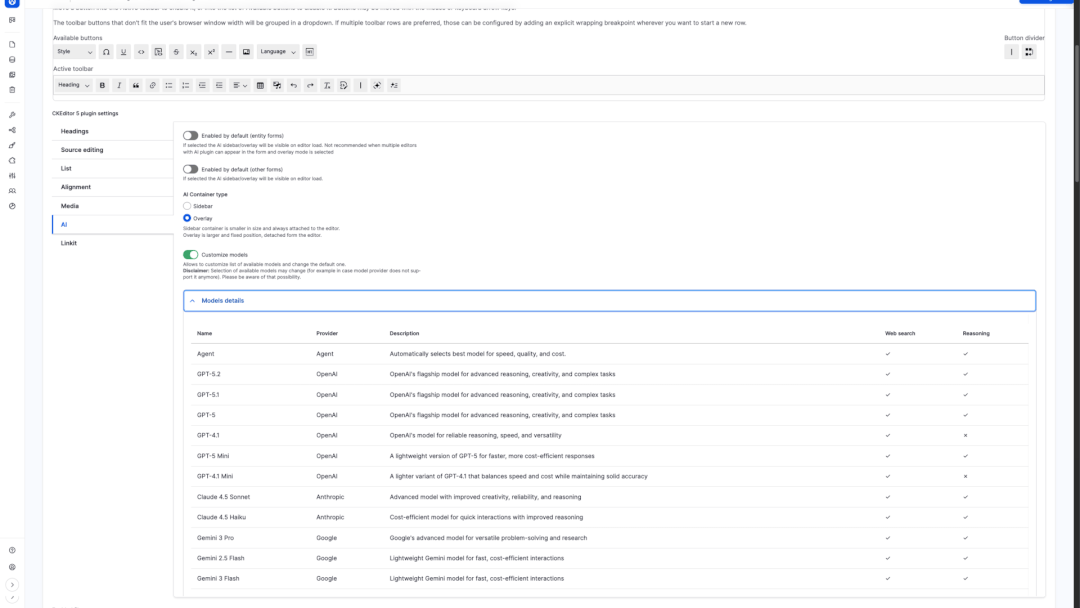Turn off the Customize models switch
This screenshot has height=608, width=1080.
coord(191,255)
